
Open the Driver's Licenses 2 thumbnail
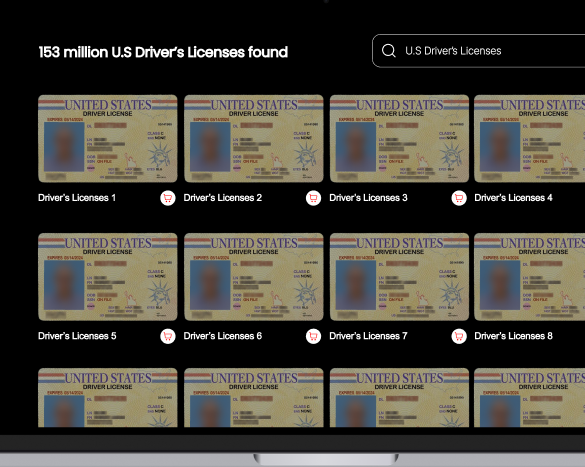tap(254, 139)
